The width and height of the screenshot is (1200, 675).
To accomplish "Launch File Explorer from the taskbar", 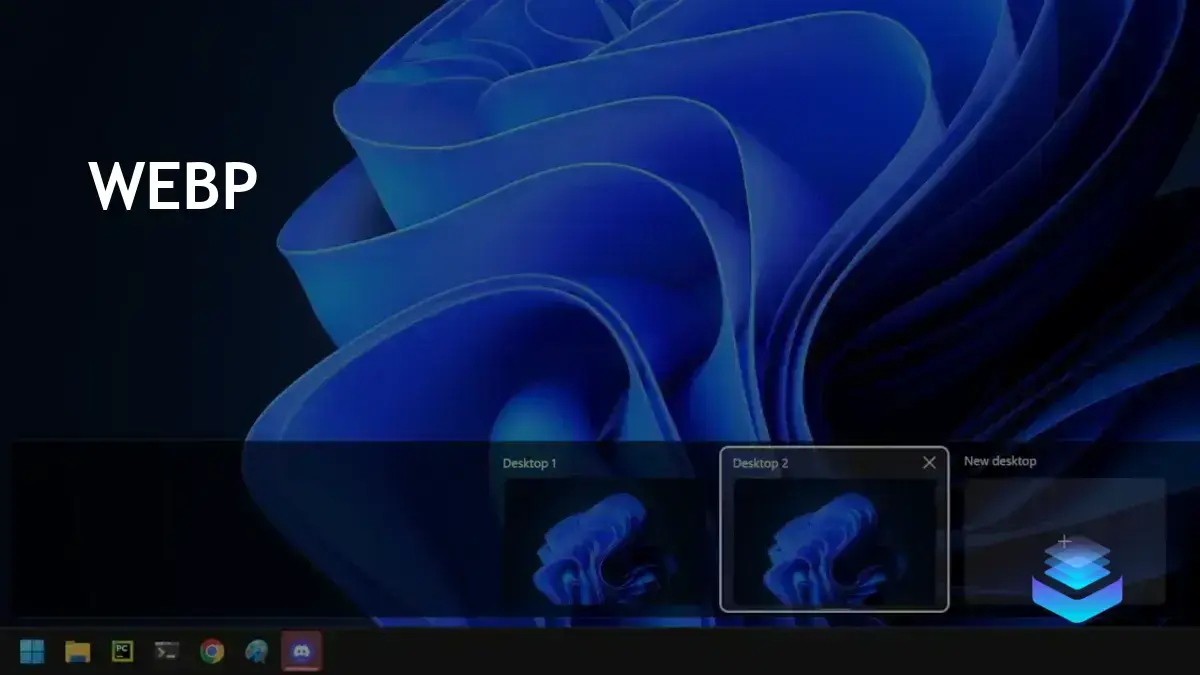I will [76, 651].
